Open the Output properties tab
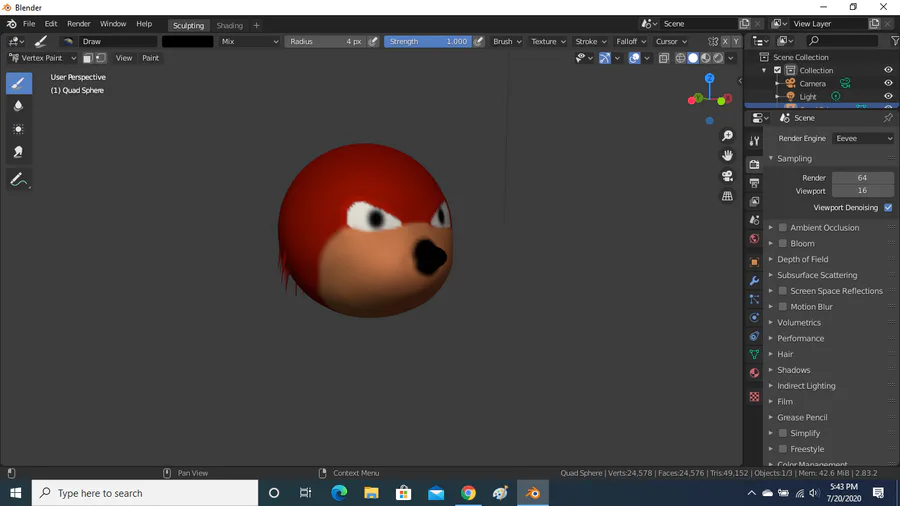The width and height of the screenshot is (900, 506). pyautogui.click(x=754, y=183)
